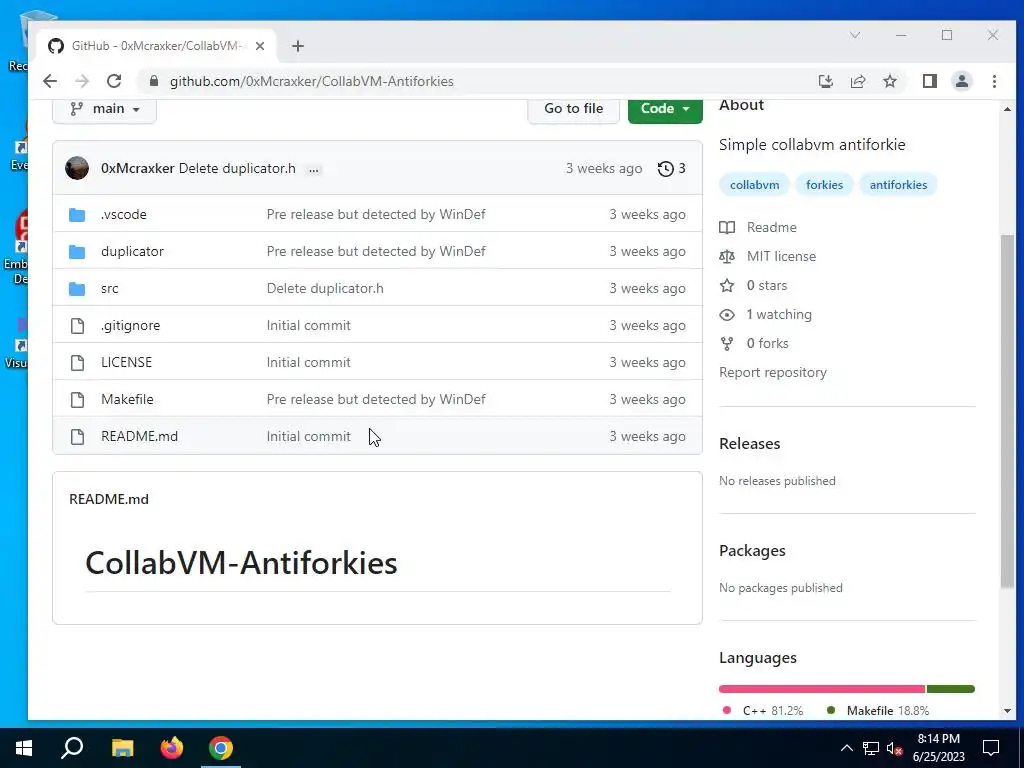Viewport: 1024px width, 768px height.
Task: Open the Chrome side panel
Action: tap(929, 81)
